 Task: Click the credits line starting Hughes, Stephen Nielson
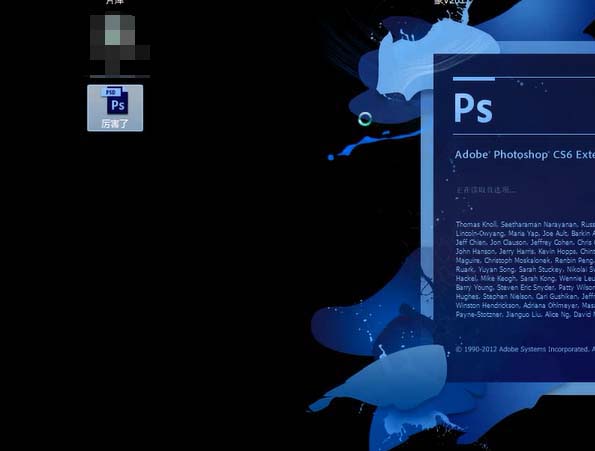coord(525,296)
